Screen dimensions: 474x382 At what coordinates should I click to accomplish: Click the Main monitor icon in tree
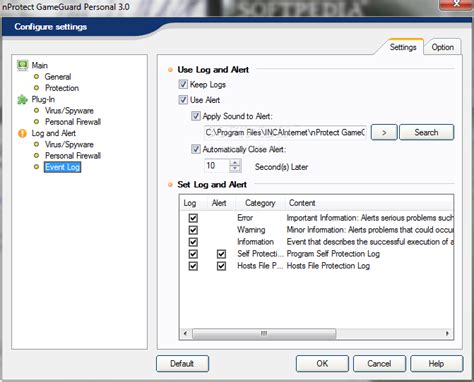[x=22, y=65]
